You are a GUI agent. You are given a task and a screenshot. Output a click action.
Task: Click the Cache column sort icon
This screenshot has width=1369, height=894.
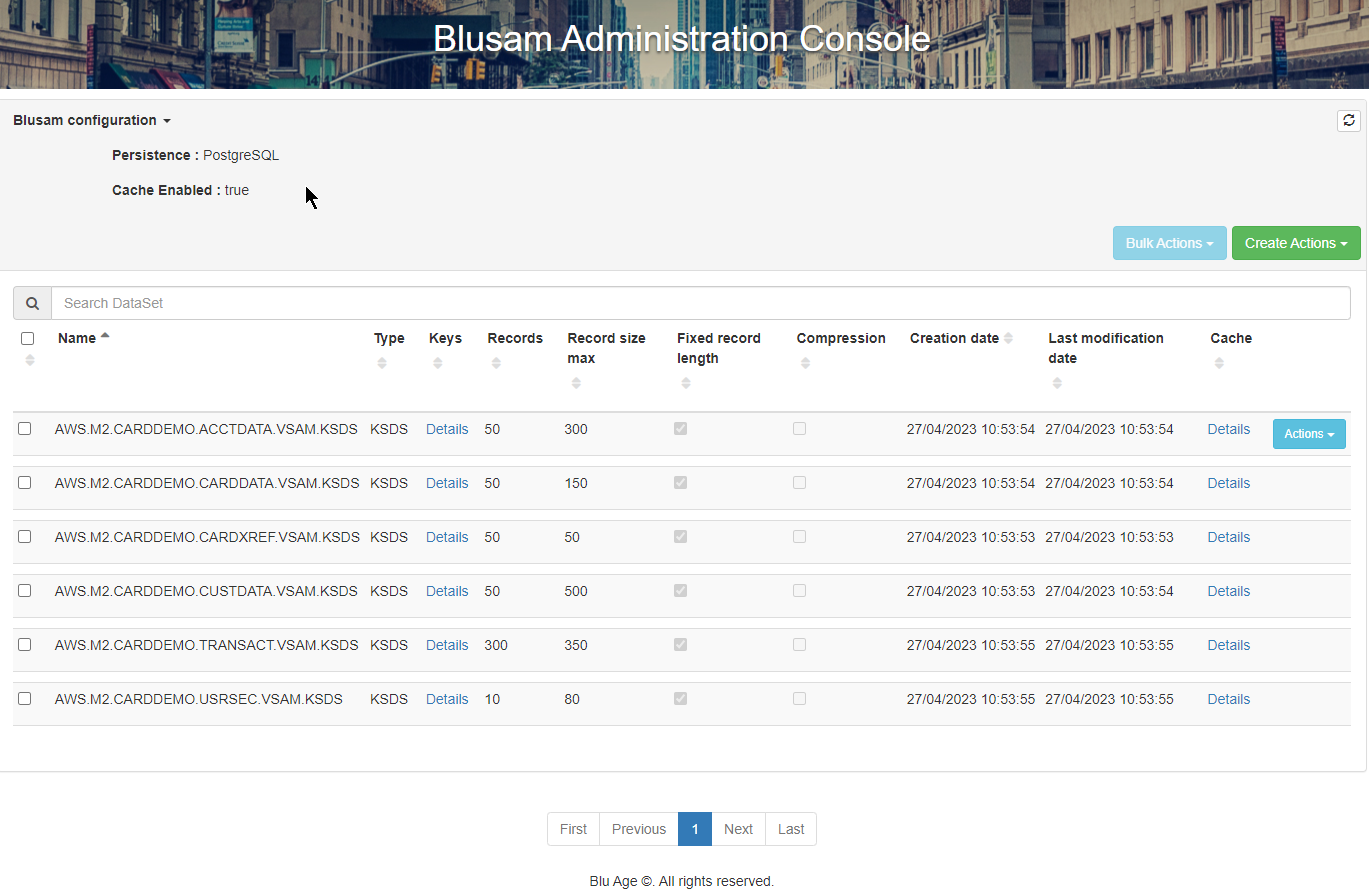point(1219,362)
